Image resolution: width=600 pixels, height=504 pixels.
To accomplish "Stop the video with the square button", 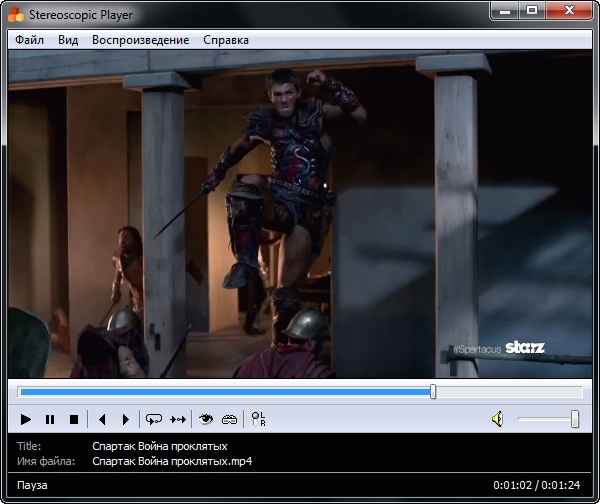I will tap(74, 420).
